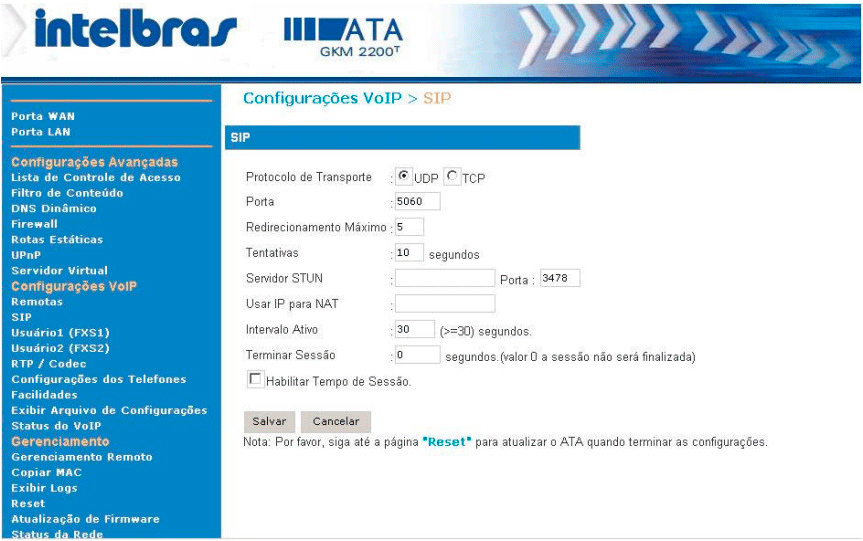Open the Configurações VoIP sidebar heading

click(x=74, y=286)
